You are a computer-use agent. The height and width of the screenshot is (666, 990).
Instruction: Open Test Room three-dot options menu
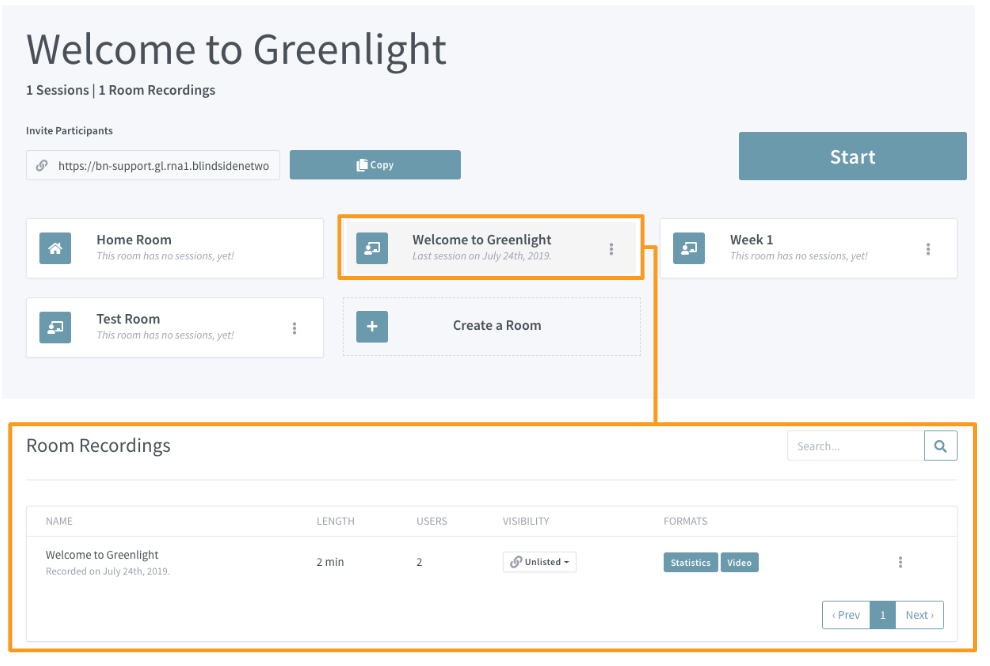coord(294,328)
